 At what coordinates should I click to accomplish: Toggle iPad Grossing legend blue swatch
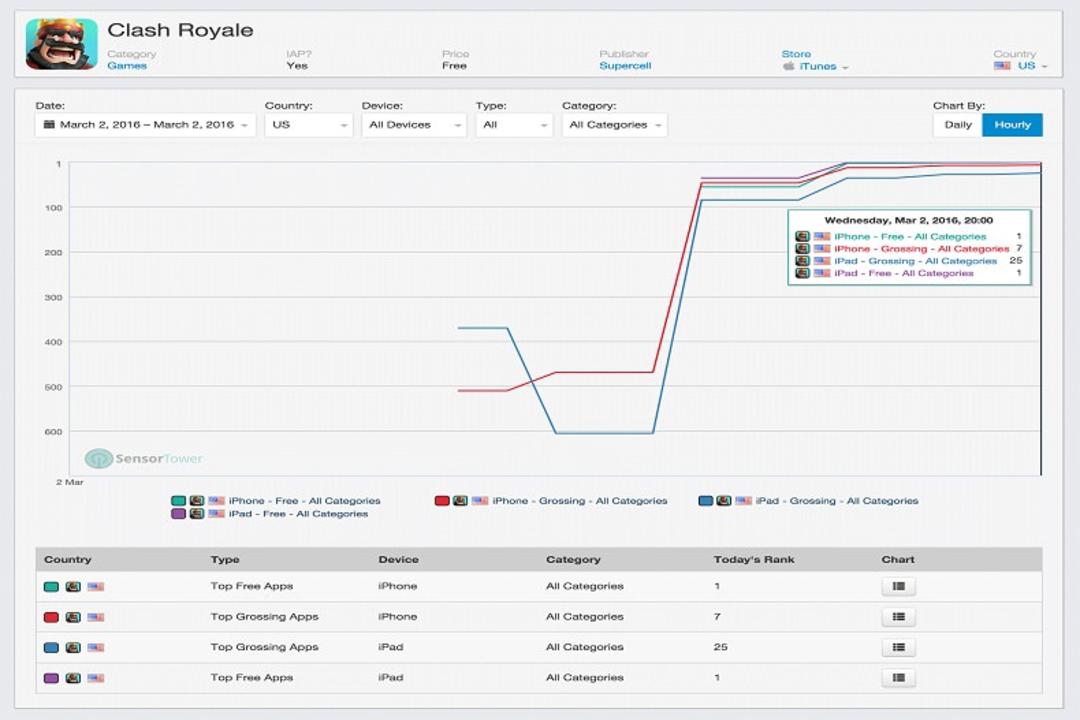(x=705, y=501)
